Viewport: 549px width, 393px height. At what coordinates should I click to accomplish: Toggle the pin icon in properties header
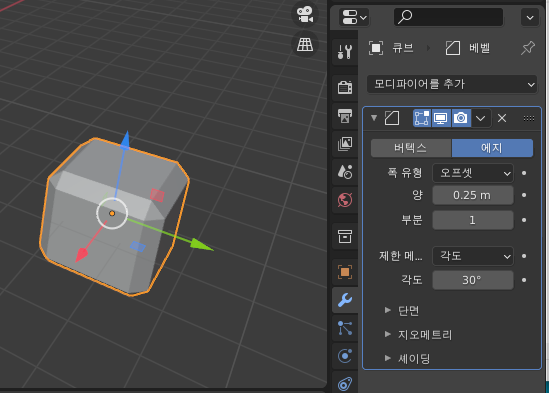tap(528, 48)
